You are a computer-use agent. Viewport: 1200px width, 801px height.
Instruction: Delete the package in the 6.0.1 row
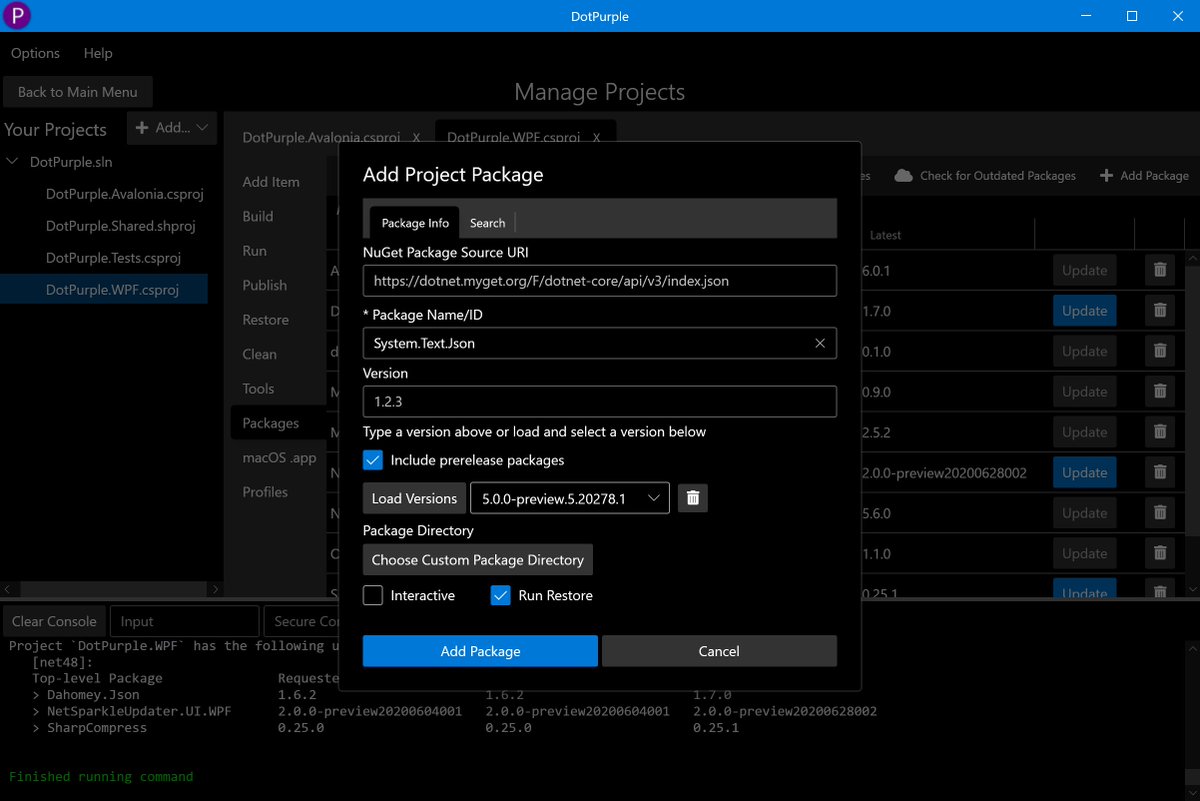tap(1160, 270)
